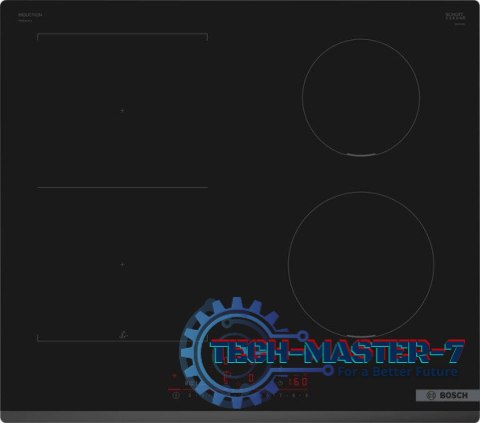Tap the pan symbol on flex zone edge
Screen dimensions: 480x423
point(124,335)
